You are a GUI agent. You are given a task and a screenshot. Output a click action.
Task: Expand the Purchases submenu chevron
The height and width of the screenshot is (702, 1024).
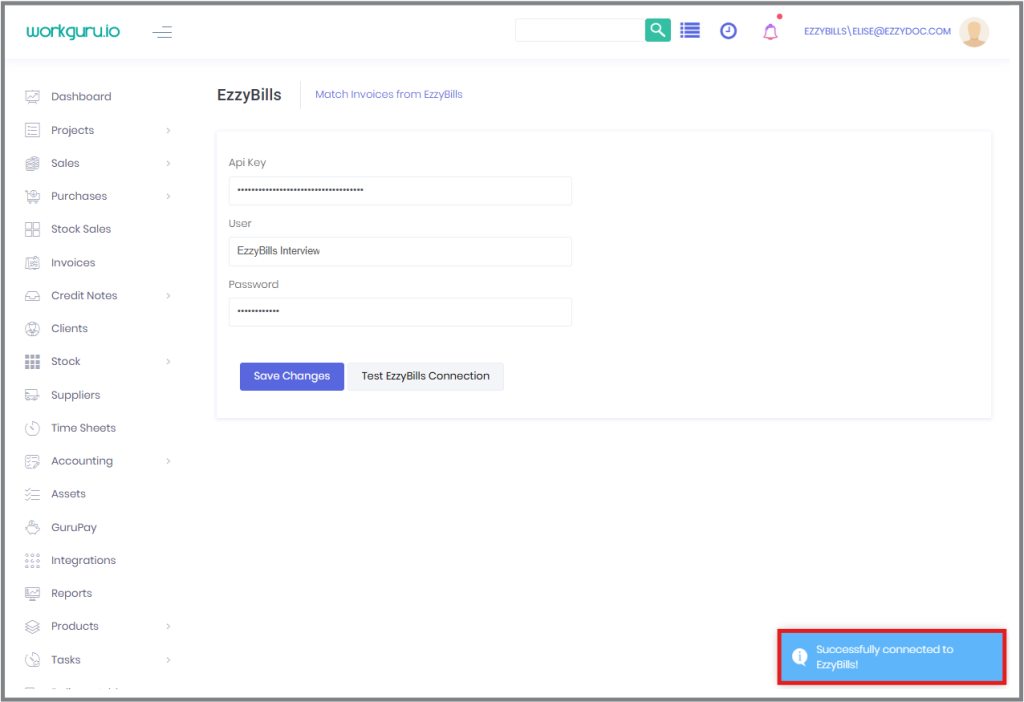[x=168, y=197]
